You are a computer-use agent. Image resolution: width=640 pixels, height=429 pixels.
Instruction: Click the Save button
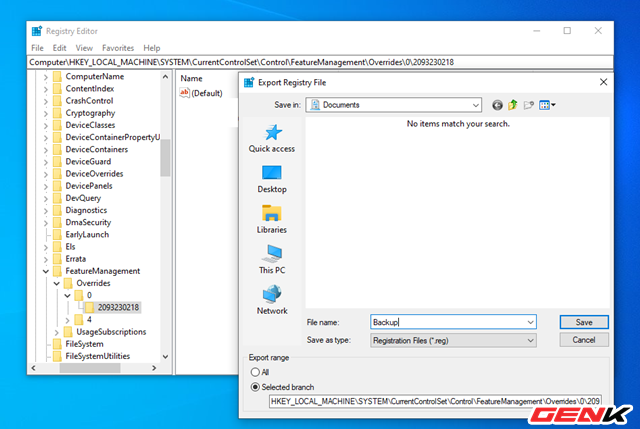point(584,322)
